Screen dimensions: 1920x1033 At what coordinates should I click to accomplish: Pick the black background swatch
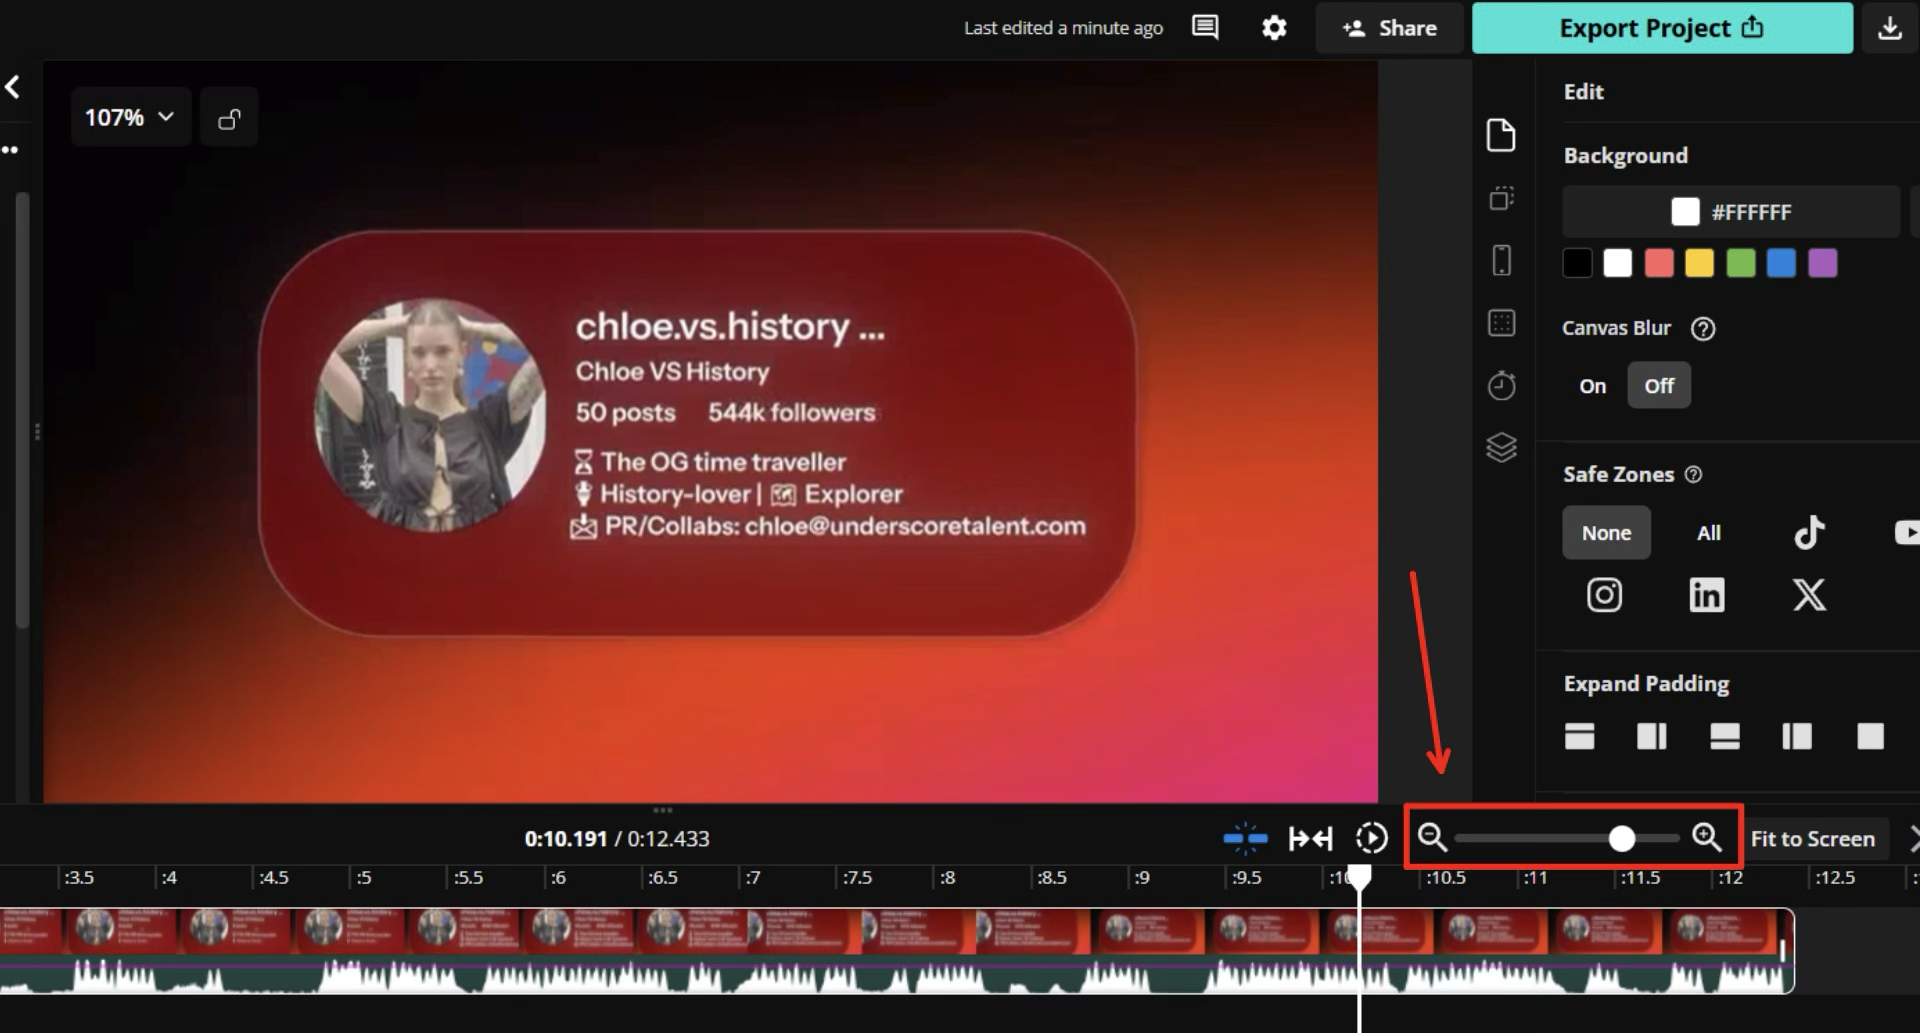point(1577,263)
